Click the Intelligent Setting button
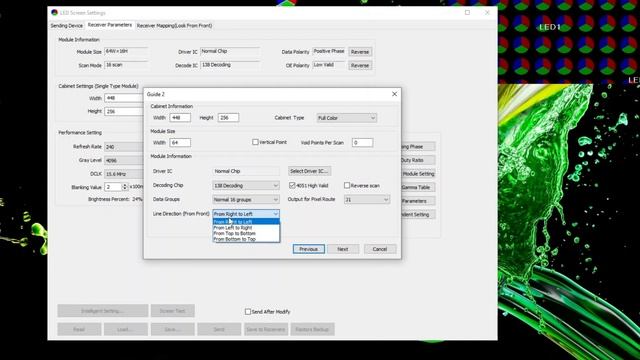640x360 pixels. (102, 311)
